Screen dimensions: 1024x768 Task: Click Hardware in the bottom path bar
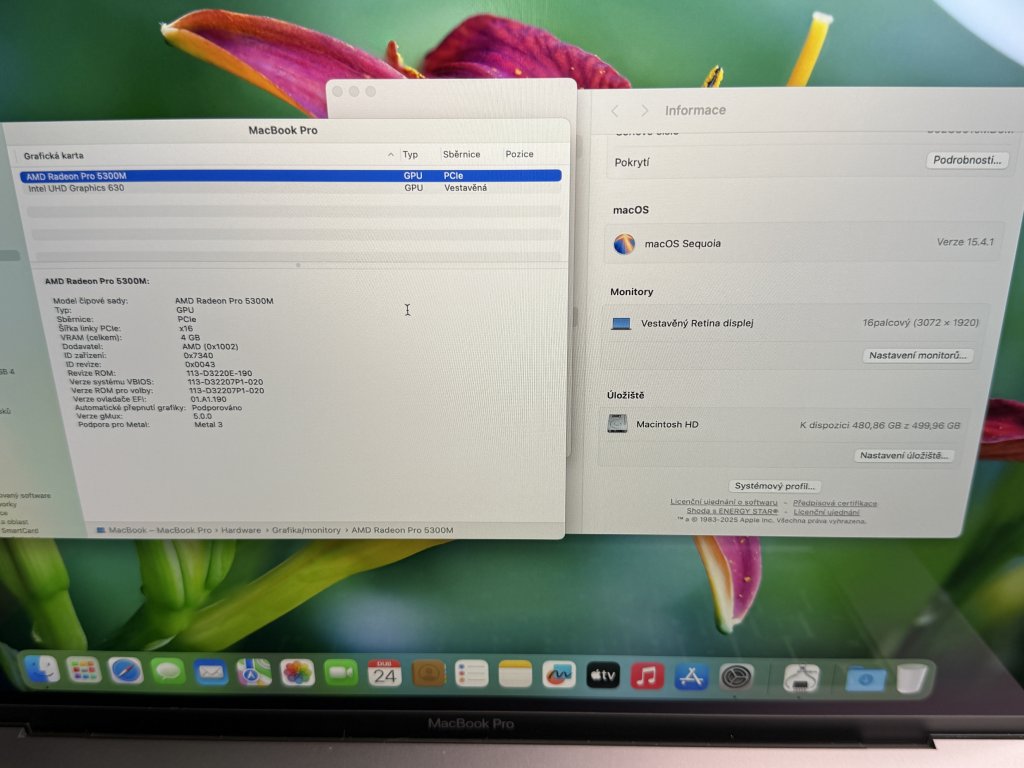pos(241,530)
